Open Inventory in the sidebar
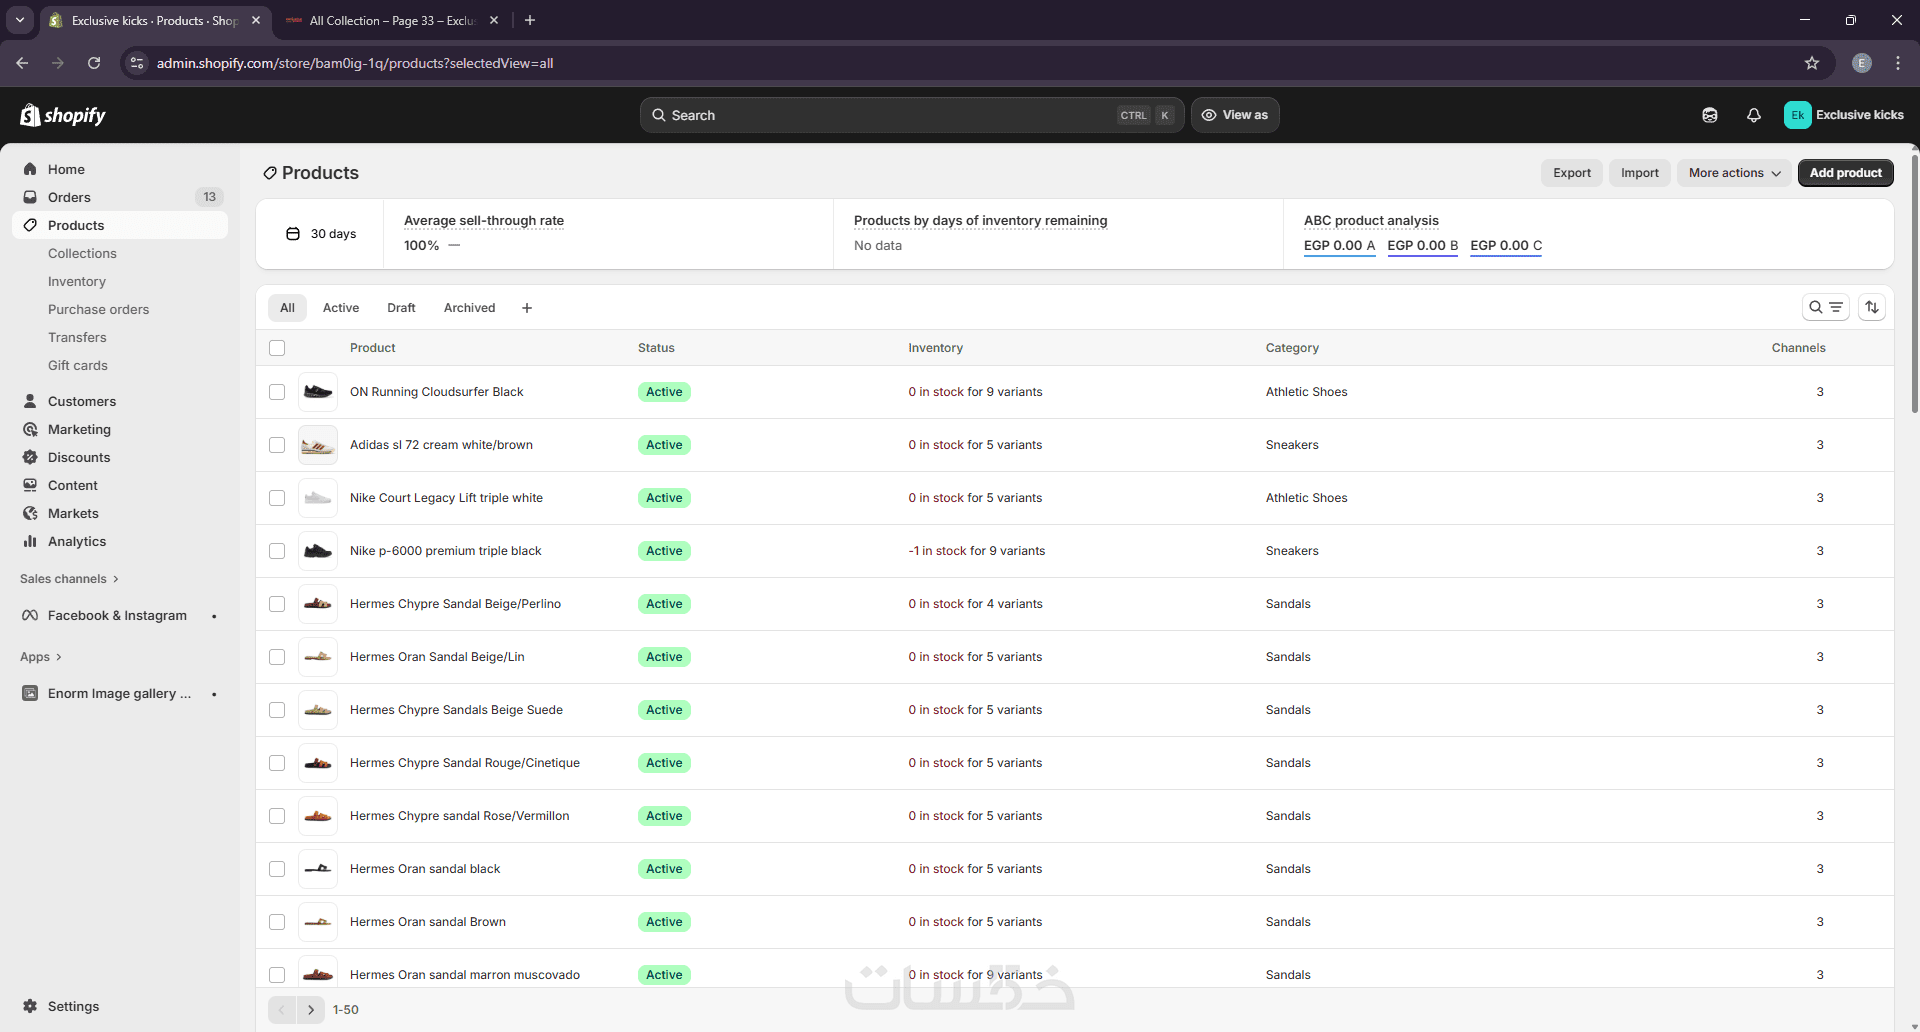This screenshot has height=1032, width=1920. click(77, 281)
